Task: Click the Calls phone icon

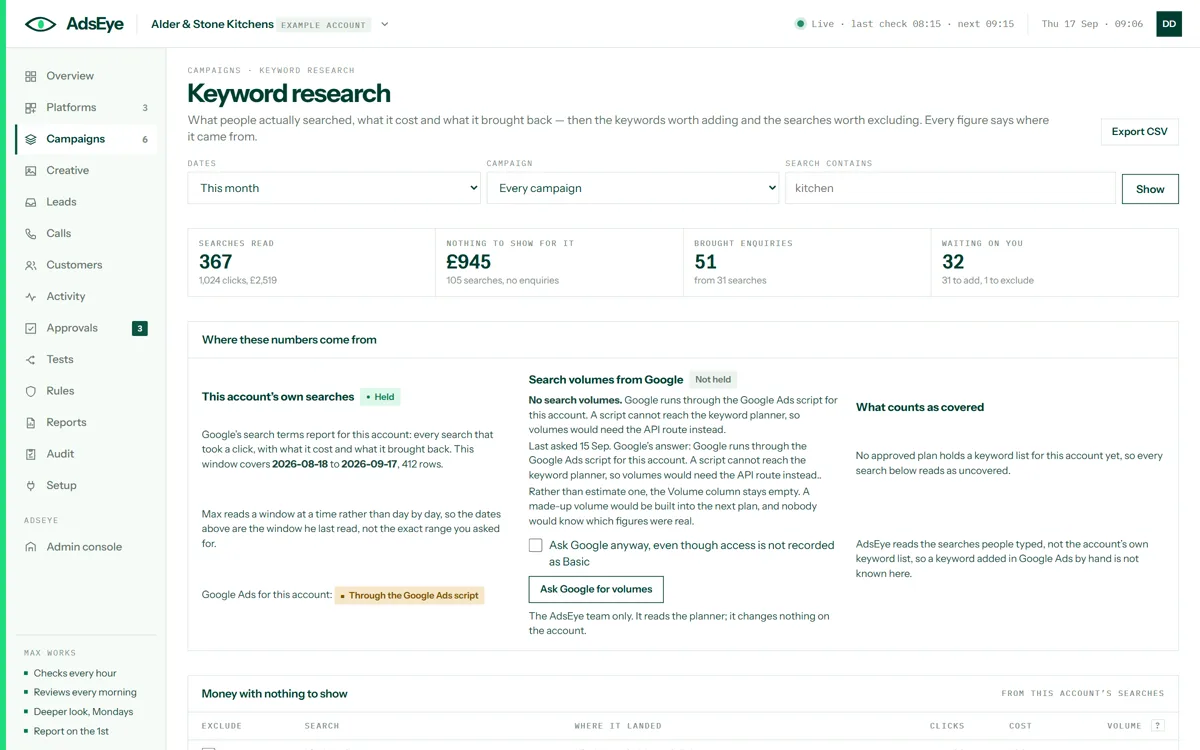Action: (31, 234)
